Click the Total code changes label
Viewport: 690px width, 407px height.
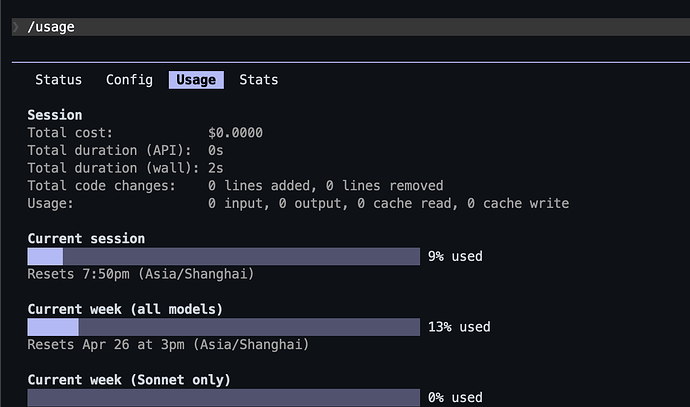pos(102,186)
